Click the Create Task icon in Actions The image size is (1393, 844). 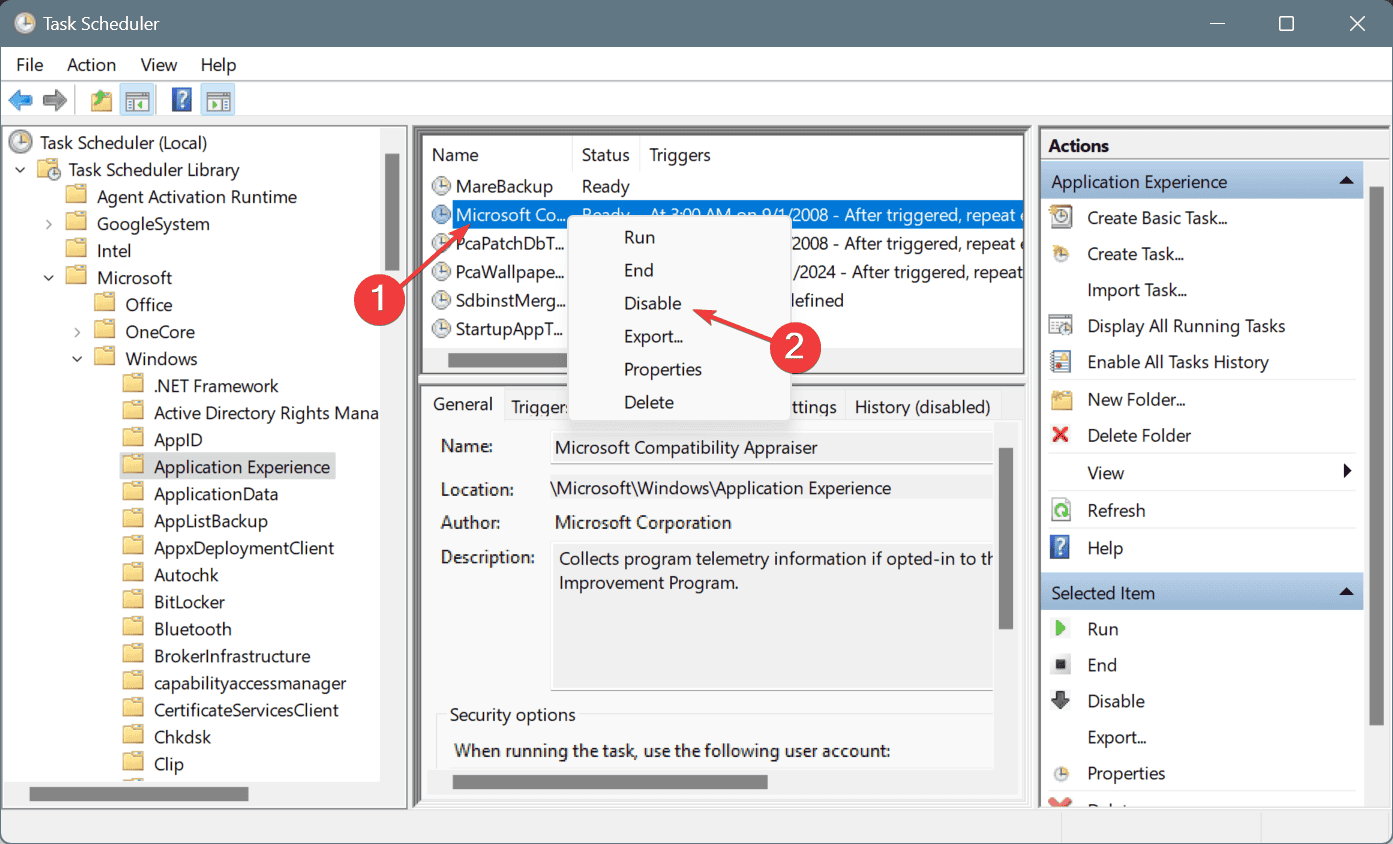(x=1061, y=254)
